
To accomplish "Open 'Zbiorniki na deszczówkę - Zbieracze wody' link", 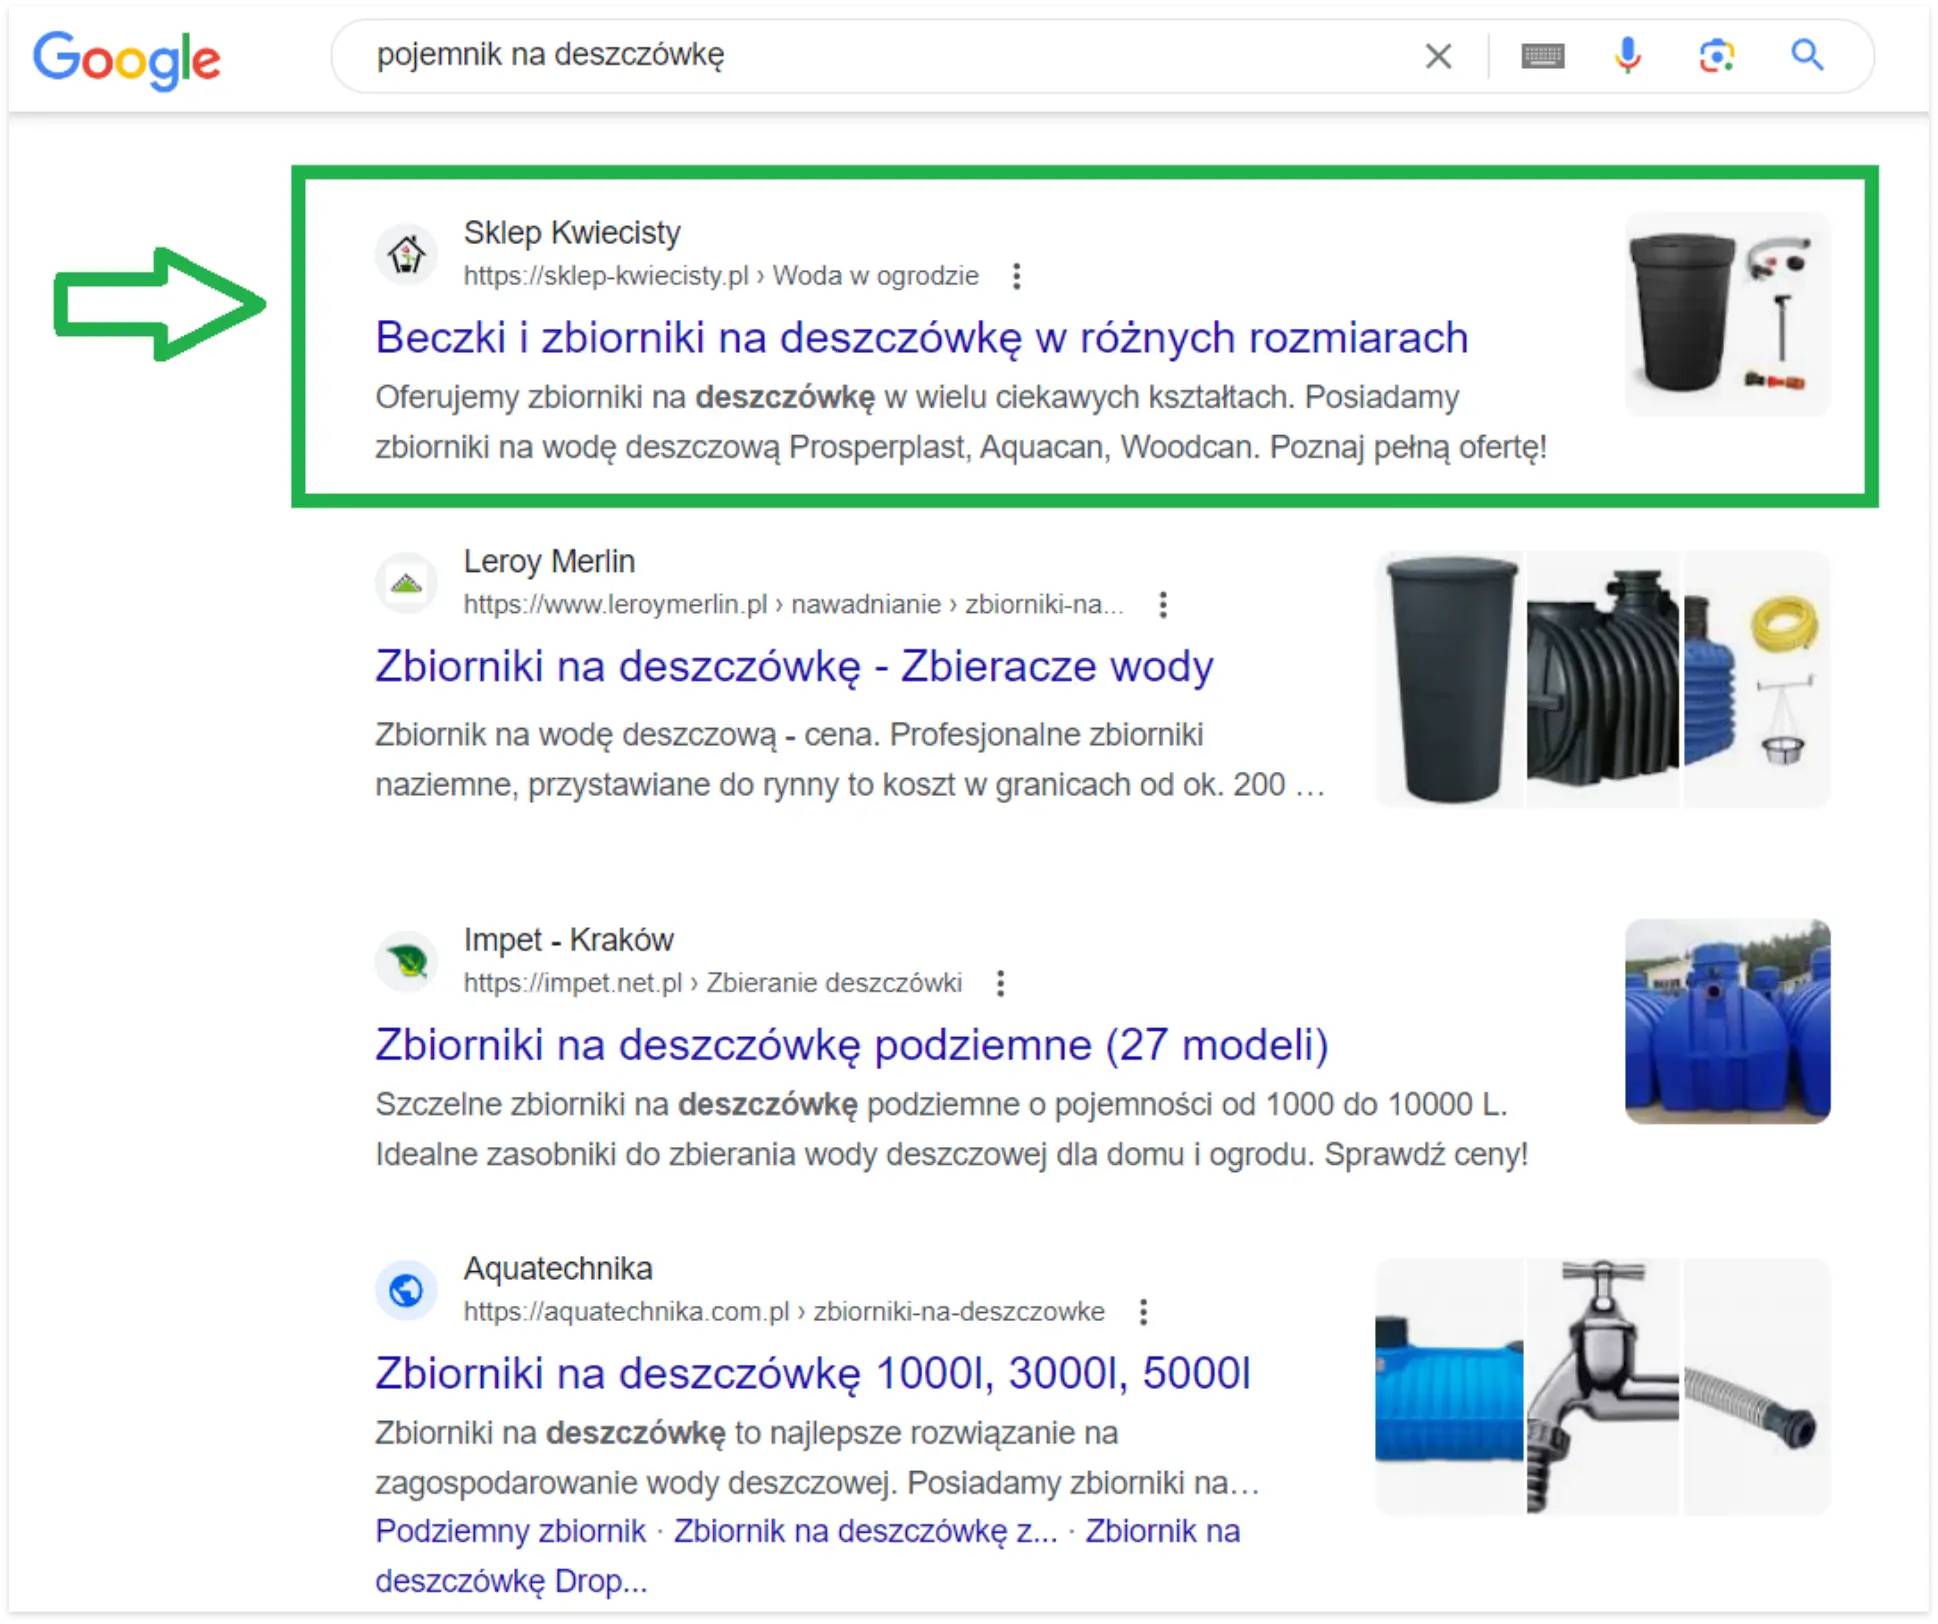I will tap(794, 666).
